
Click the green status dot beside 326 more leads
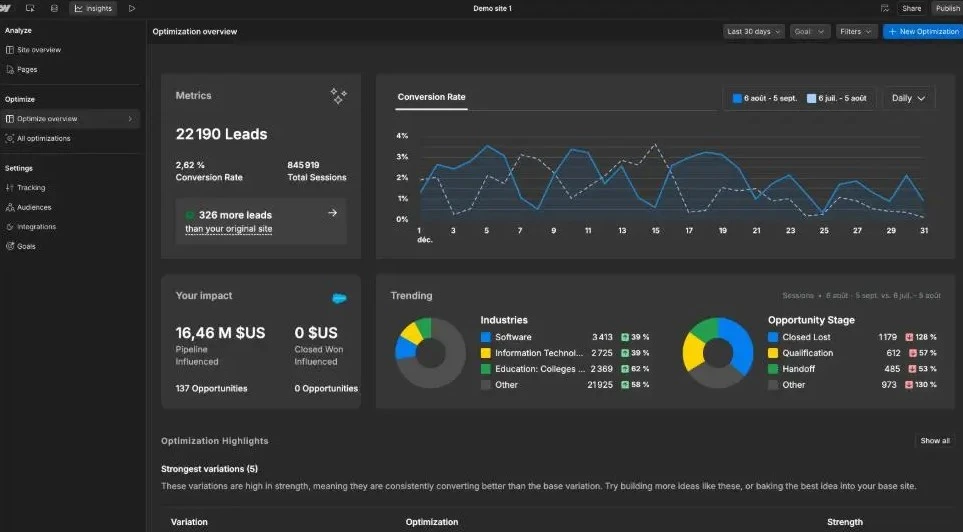190,215
